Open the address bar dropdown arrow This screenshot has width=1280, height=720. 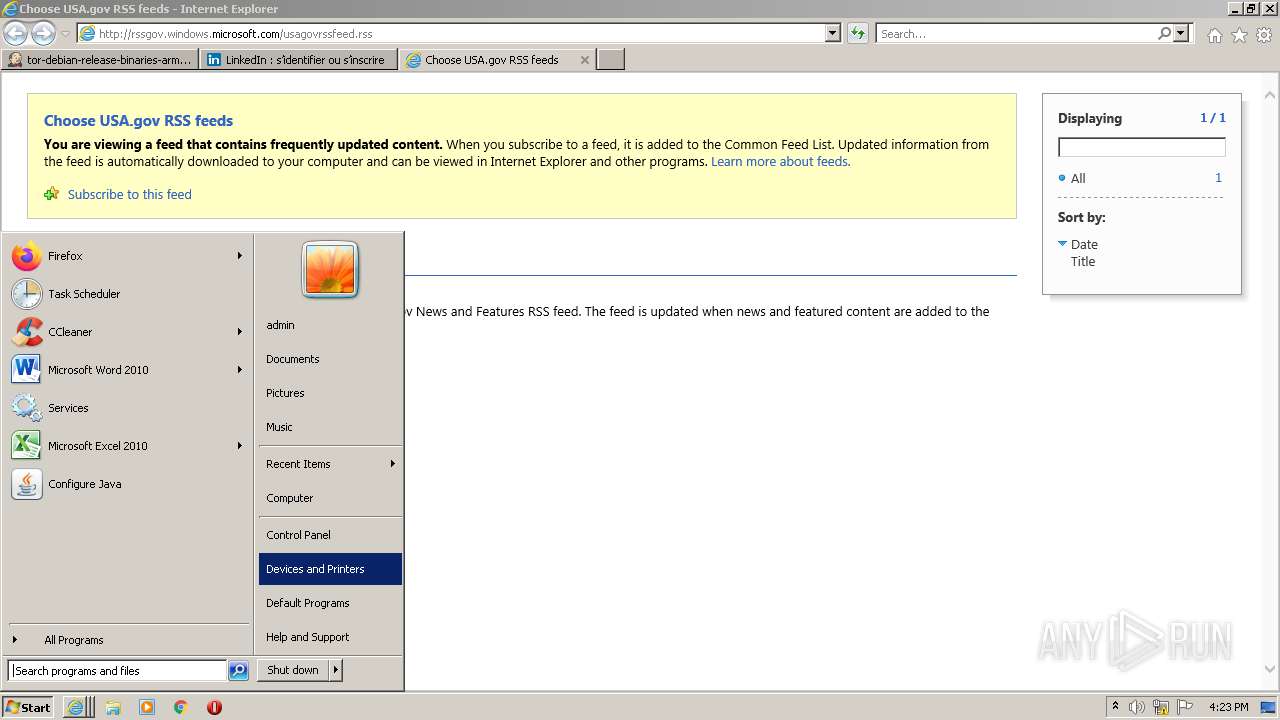833,33
